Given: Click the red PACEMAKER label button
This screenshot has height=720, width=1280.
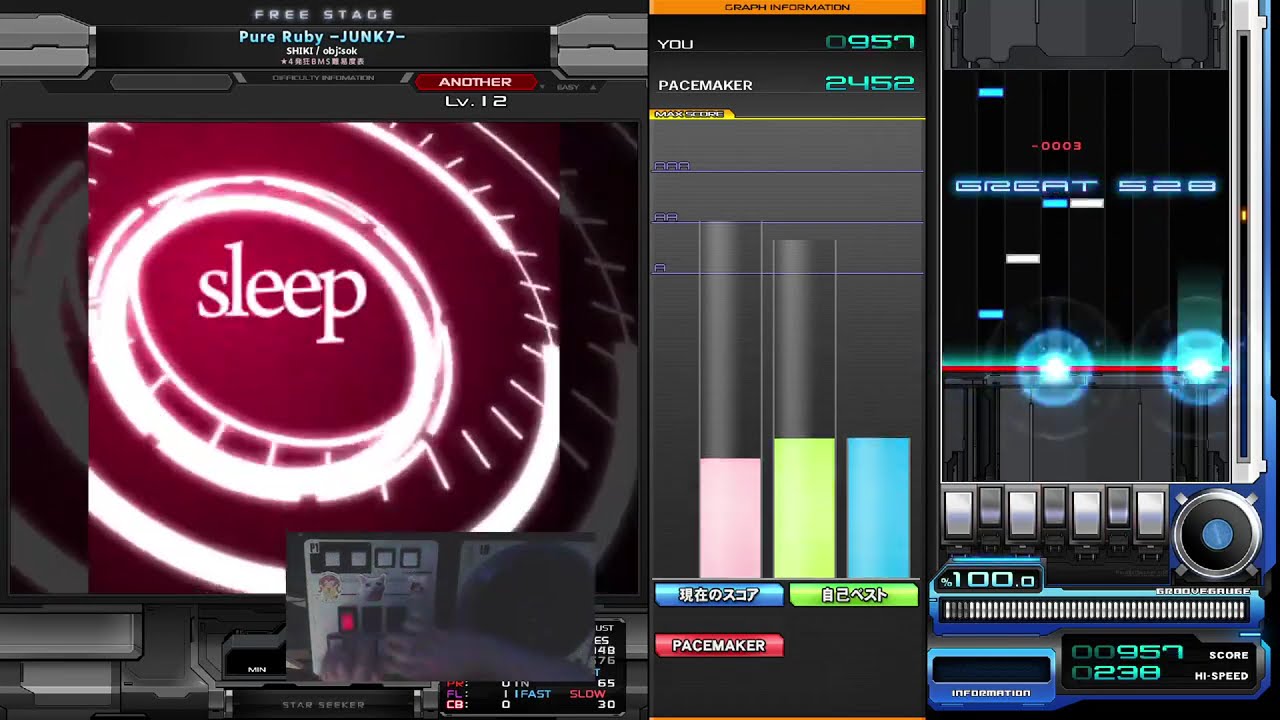Looking at the screenshot, I should (719, 645).
